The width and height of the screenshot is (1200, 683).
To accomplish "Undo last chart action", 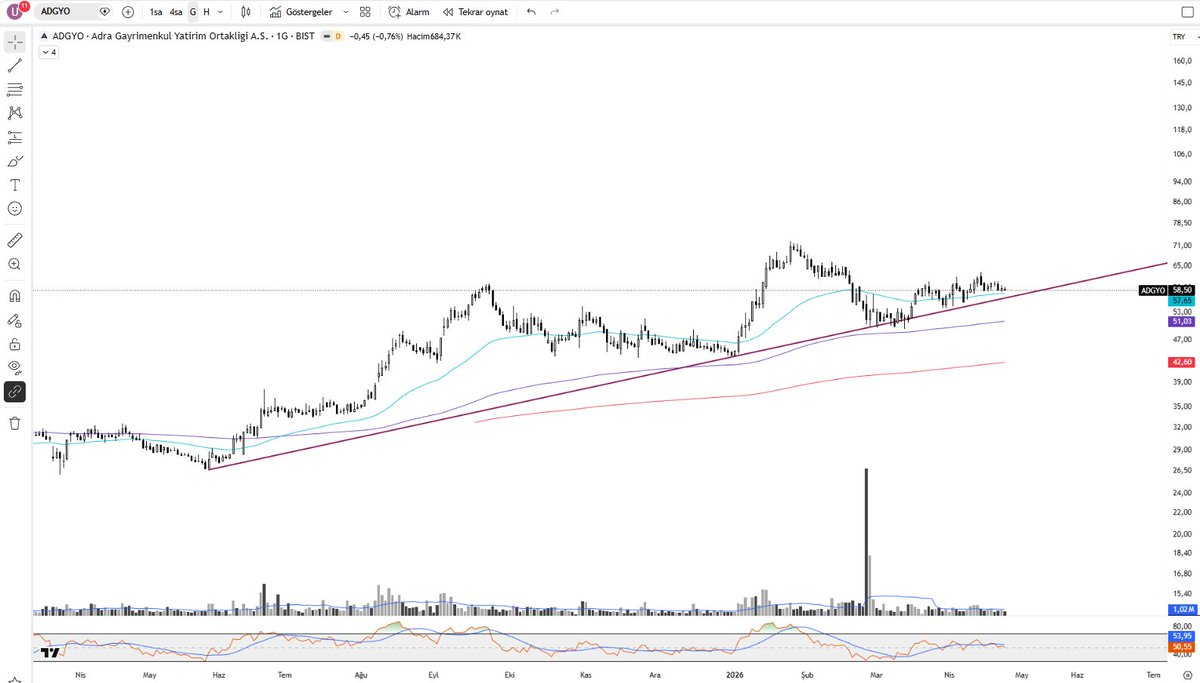I will (531, 12).
